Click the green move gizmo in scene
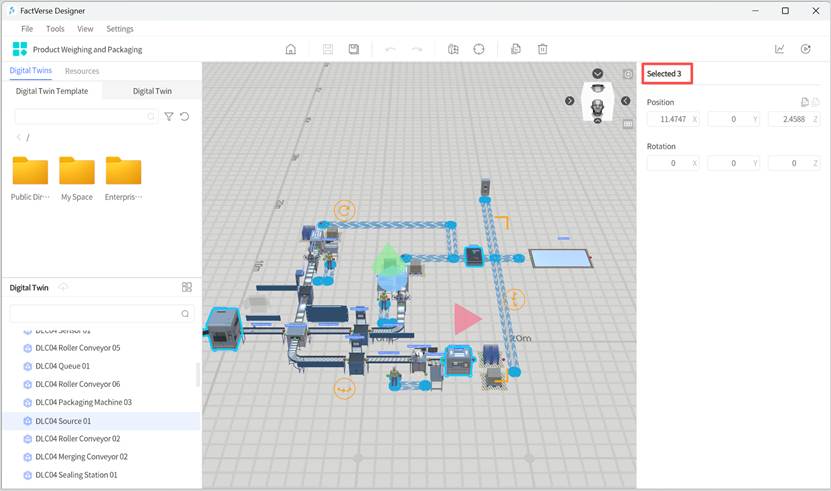Image resolution: width=831 pixels, height=491 pixels. (388, 260)
